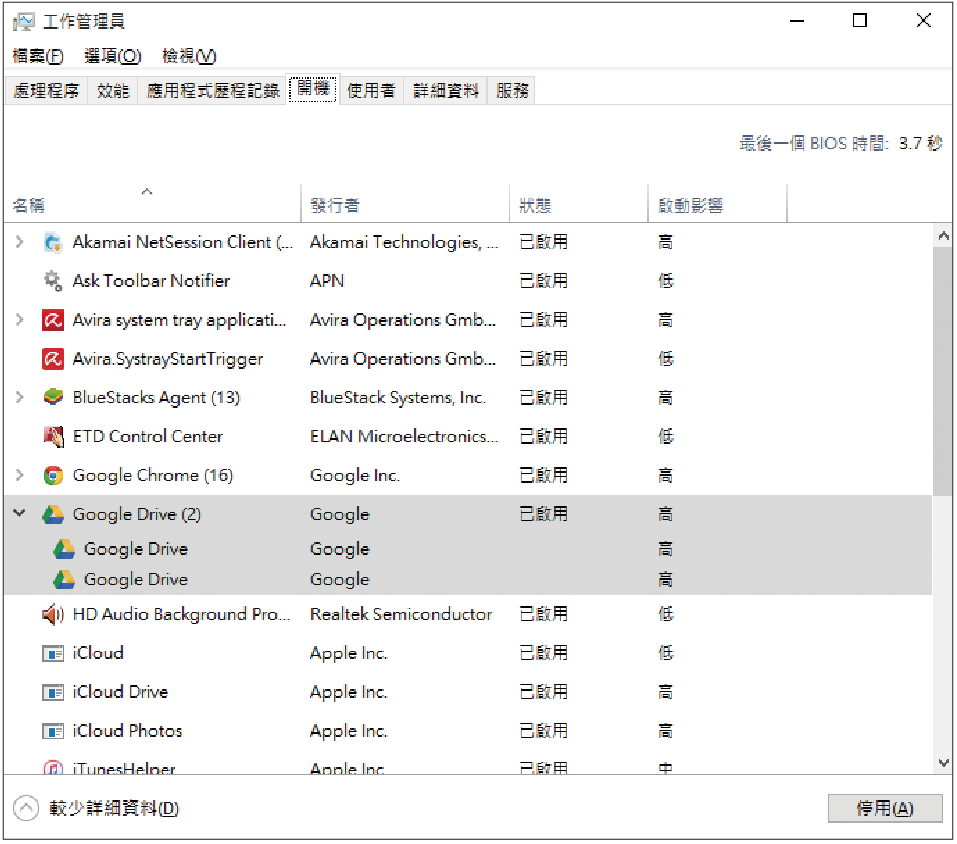Open the 選項(O) menu
957x844 pixels.
(113, 56)
